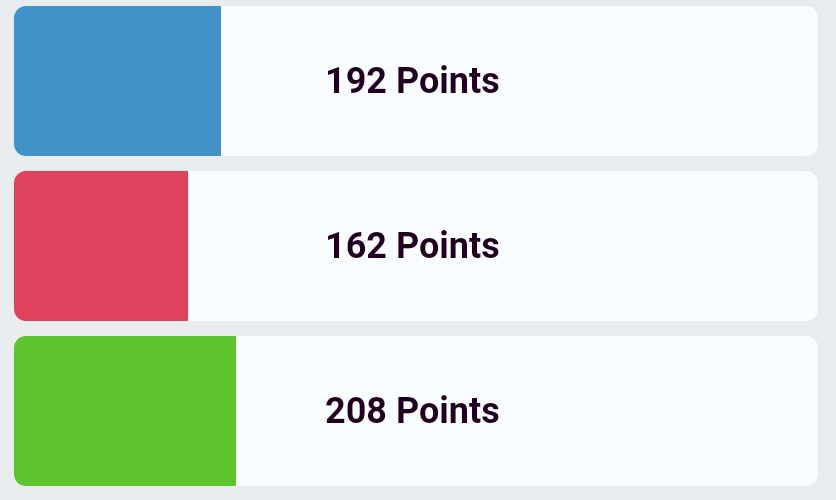The image size is (836, 500).
Task: Click the gray gap between blue and red cards
Action: point(416,163)
